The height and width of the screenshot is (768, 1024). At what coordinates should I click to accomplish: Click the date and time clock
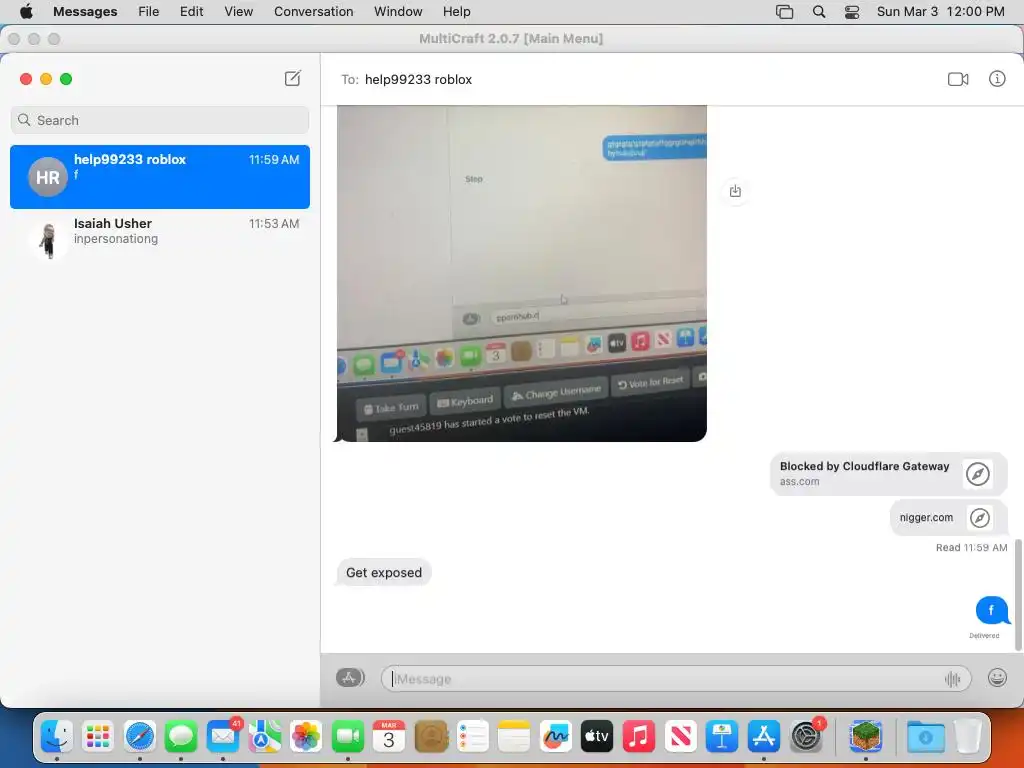tap(940, 11)
